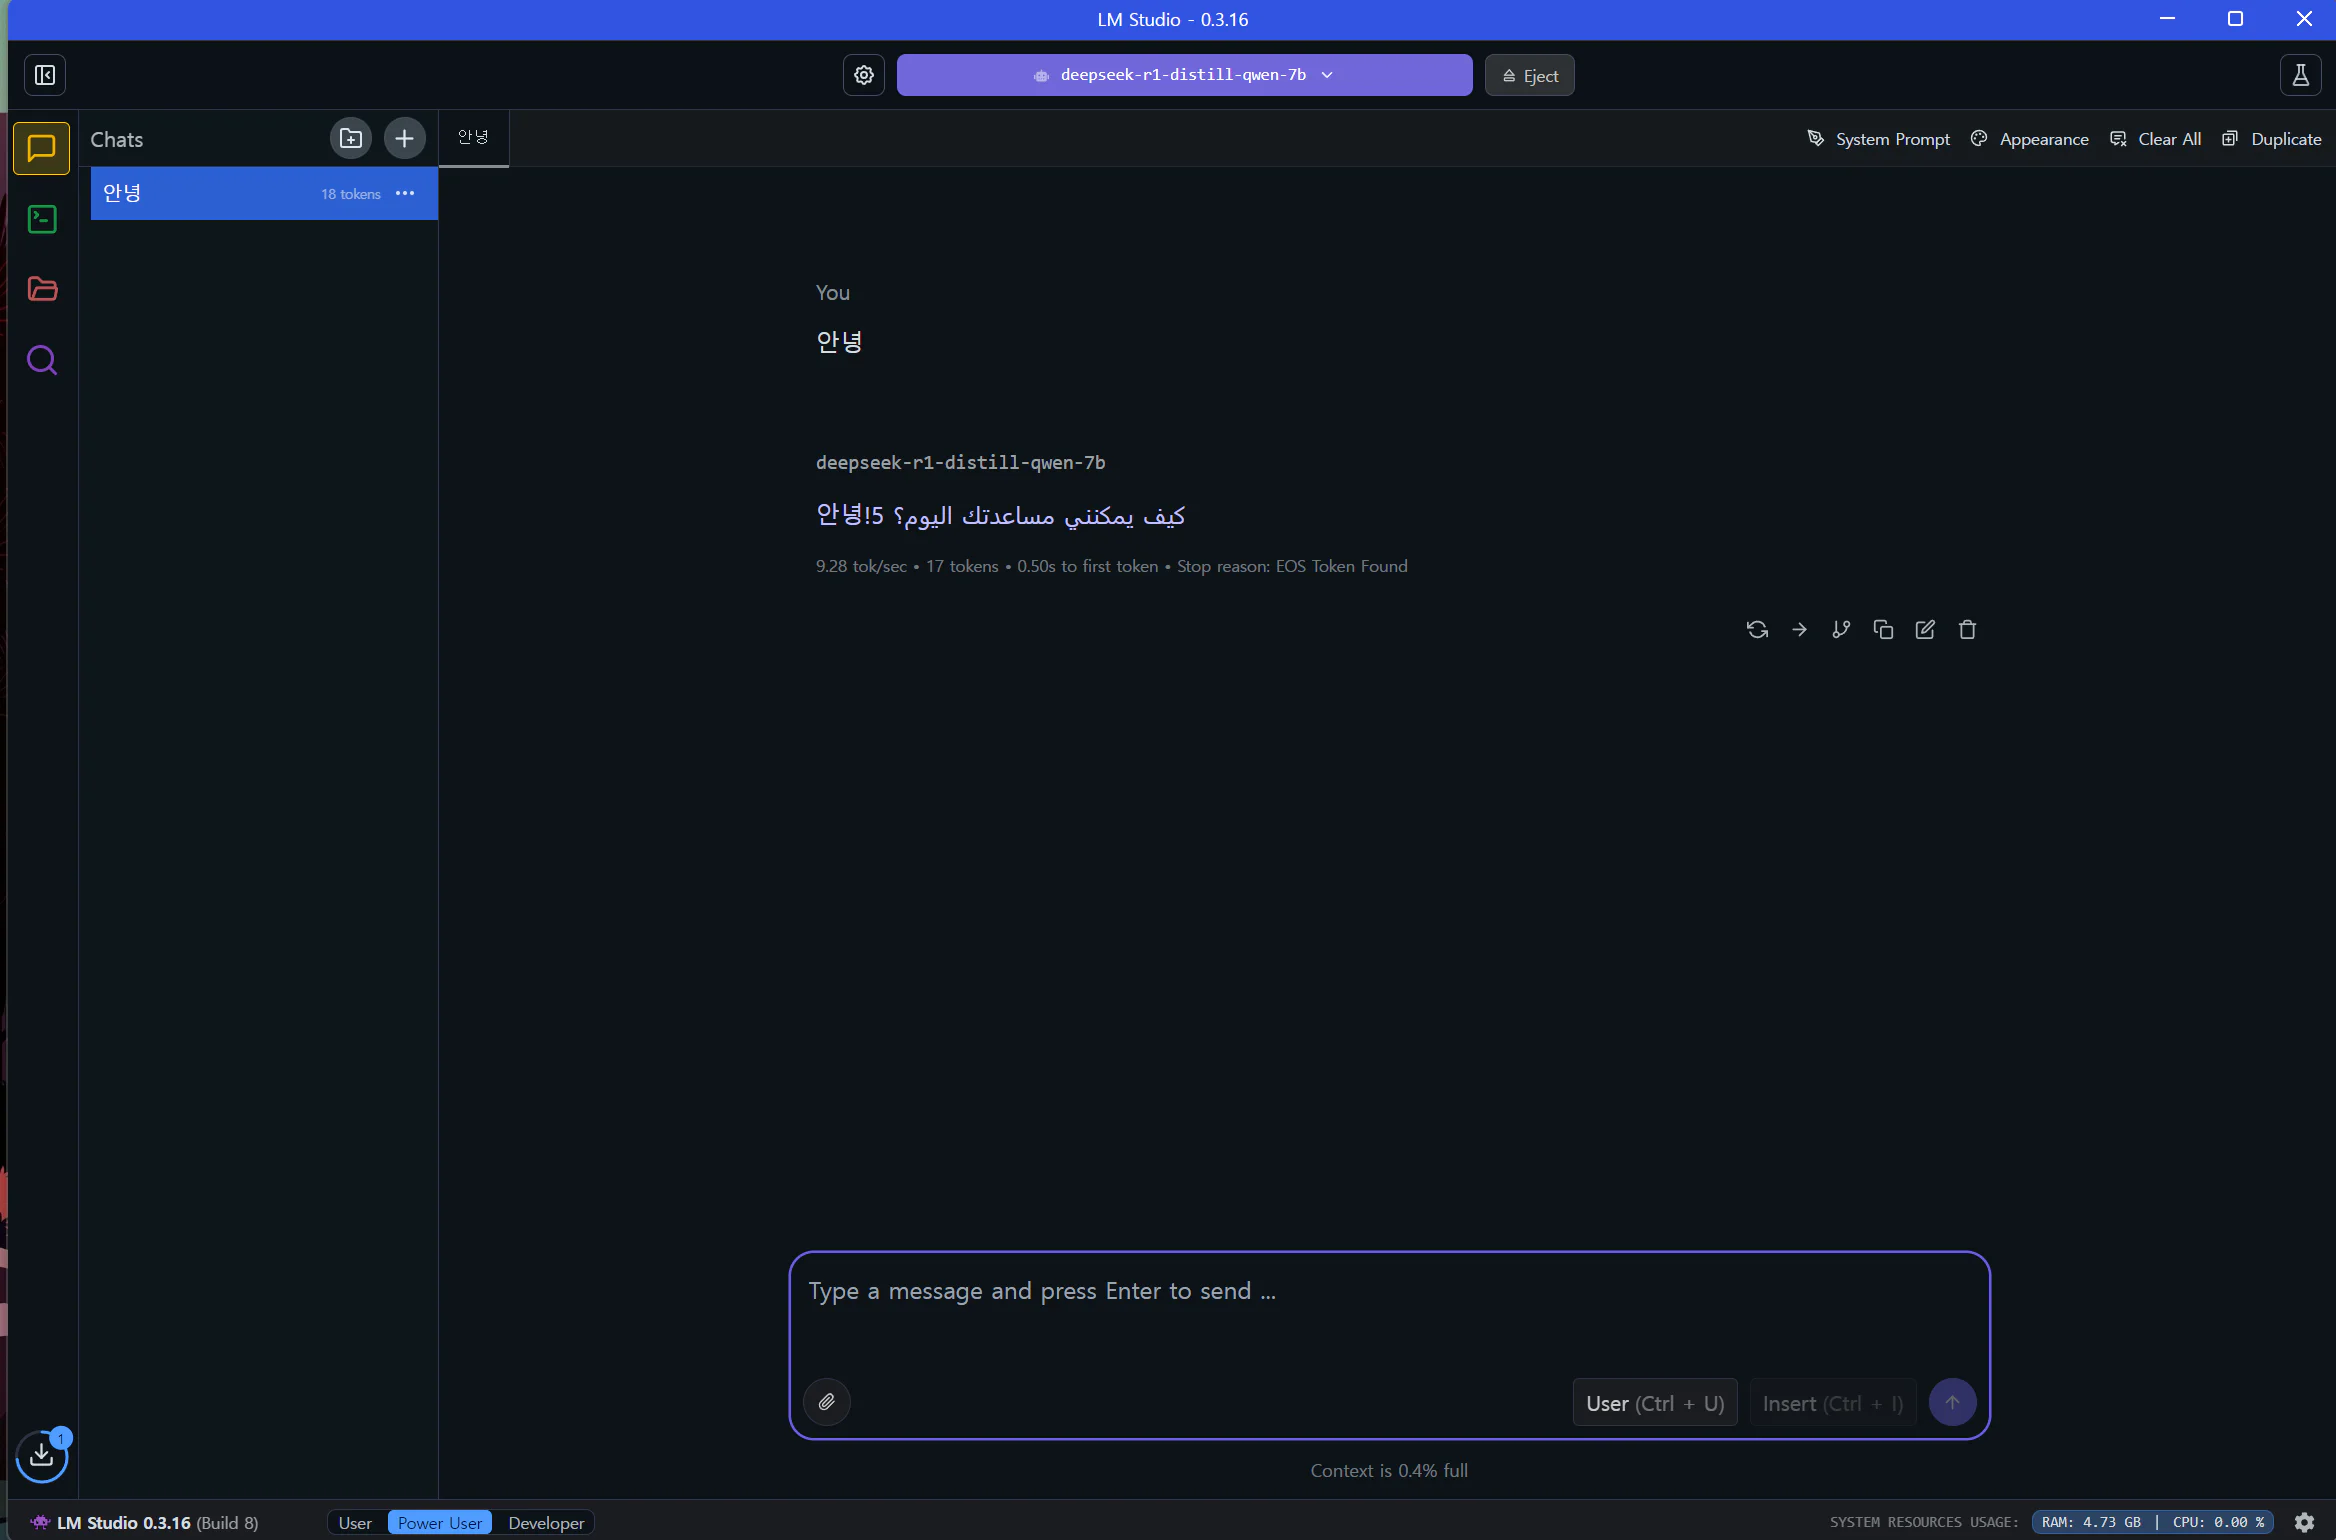This screenshot has width=2336, height=1540.
Task: Continue the assistant message with arrow icon
Action: (x=1799, y=629)
